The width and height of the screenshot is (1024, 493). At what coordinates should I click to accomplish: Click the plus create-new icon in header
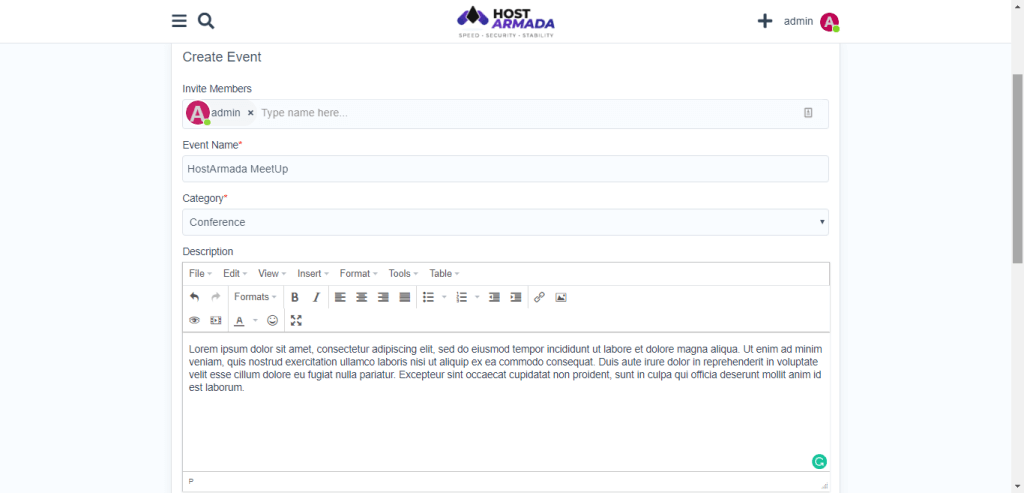click(x=765, y=22)
